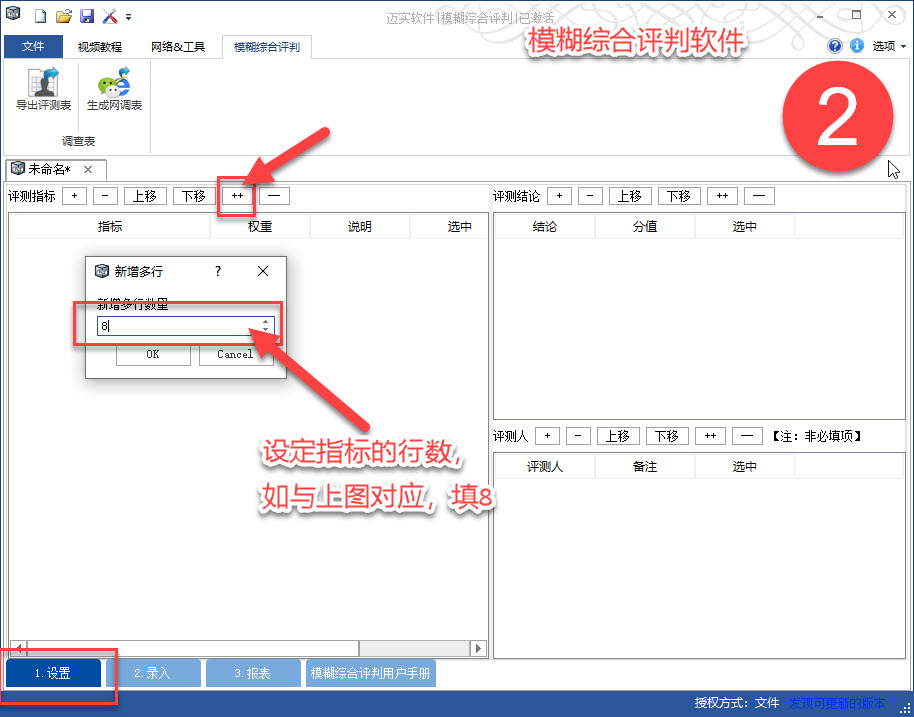The width and height of the screenshot is (914, 717).
Task: Switch to the 2.录入 step tab
Action: (x=152, y=673)
